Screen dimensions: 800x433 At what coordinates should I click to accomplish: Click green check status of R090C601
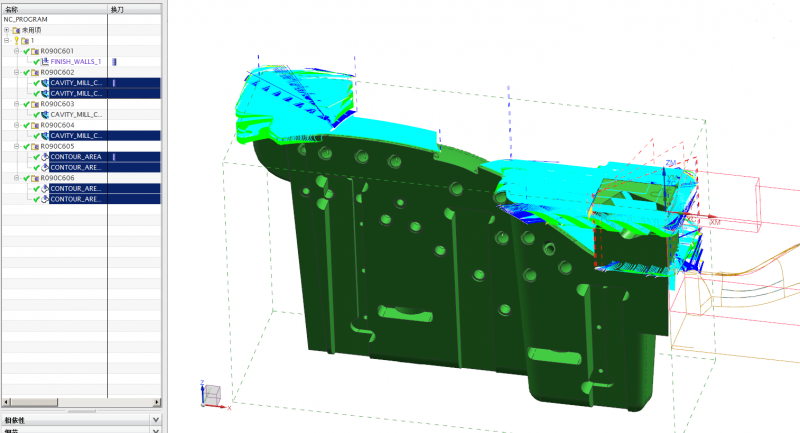27,51
